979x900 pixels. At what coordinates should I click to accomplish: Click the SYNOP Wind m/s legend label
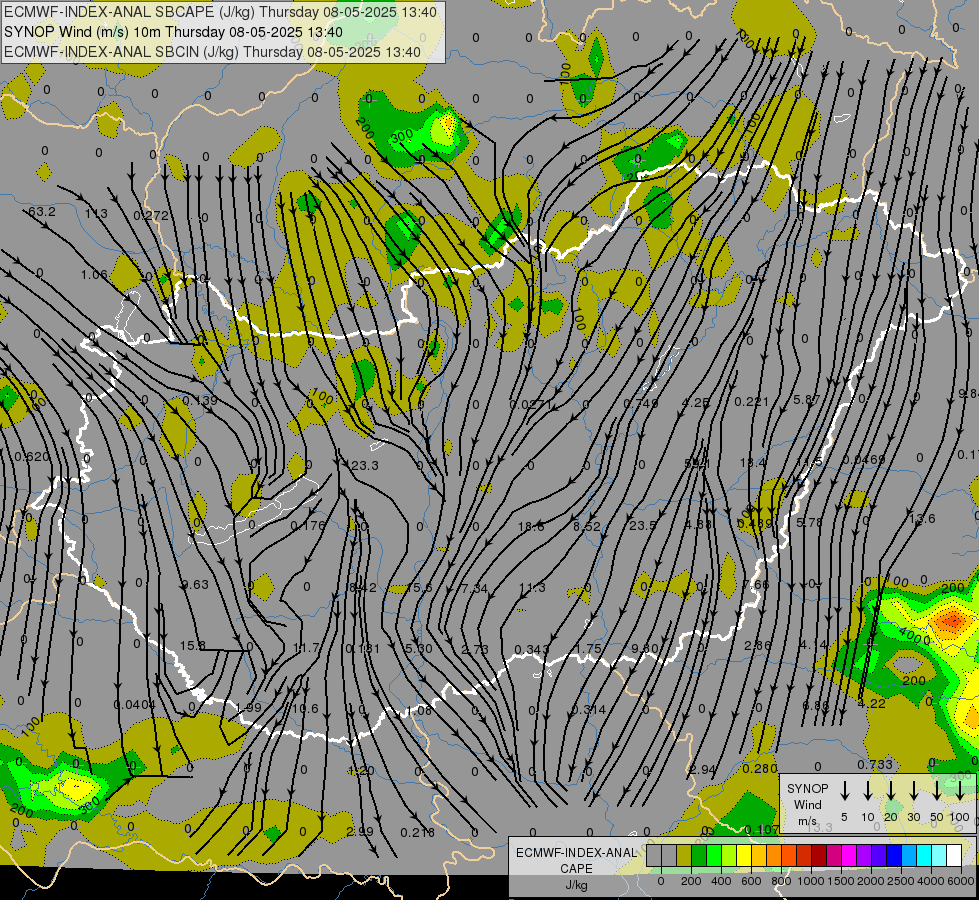pyautogui.click(x=807, y=804)
